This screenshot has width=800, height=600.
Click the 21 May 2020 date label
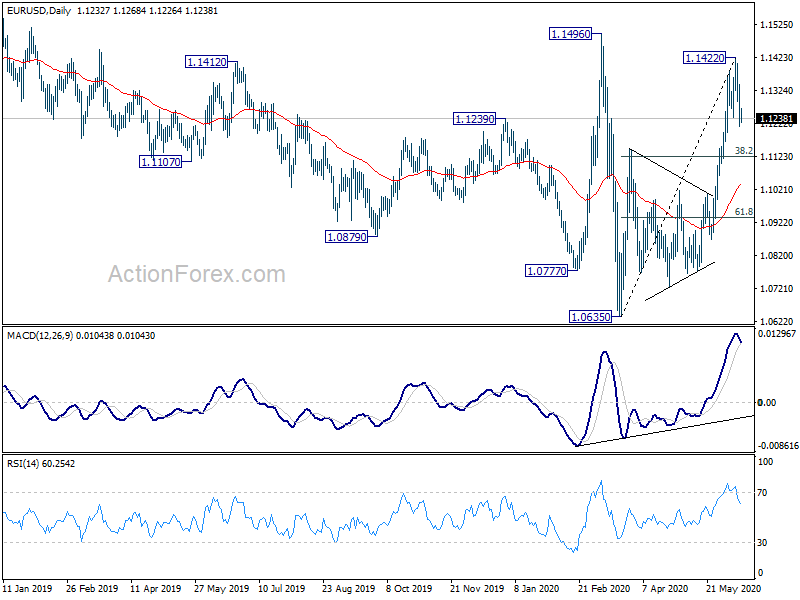coord(733,588)
